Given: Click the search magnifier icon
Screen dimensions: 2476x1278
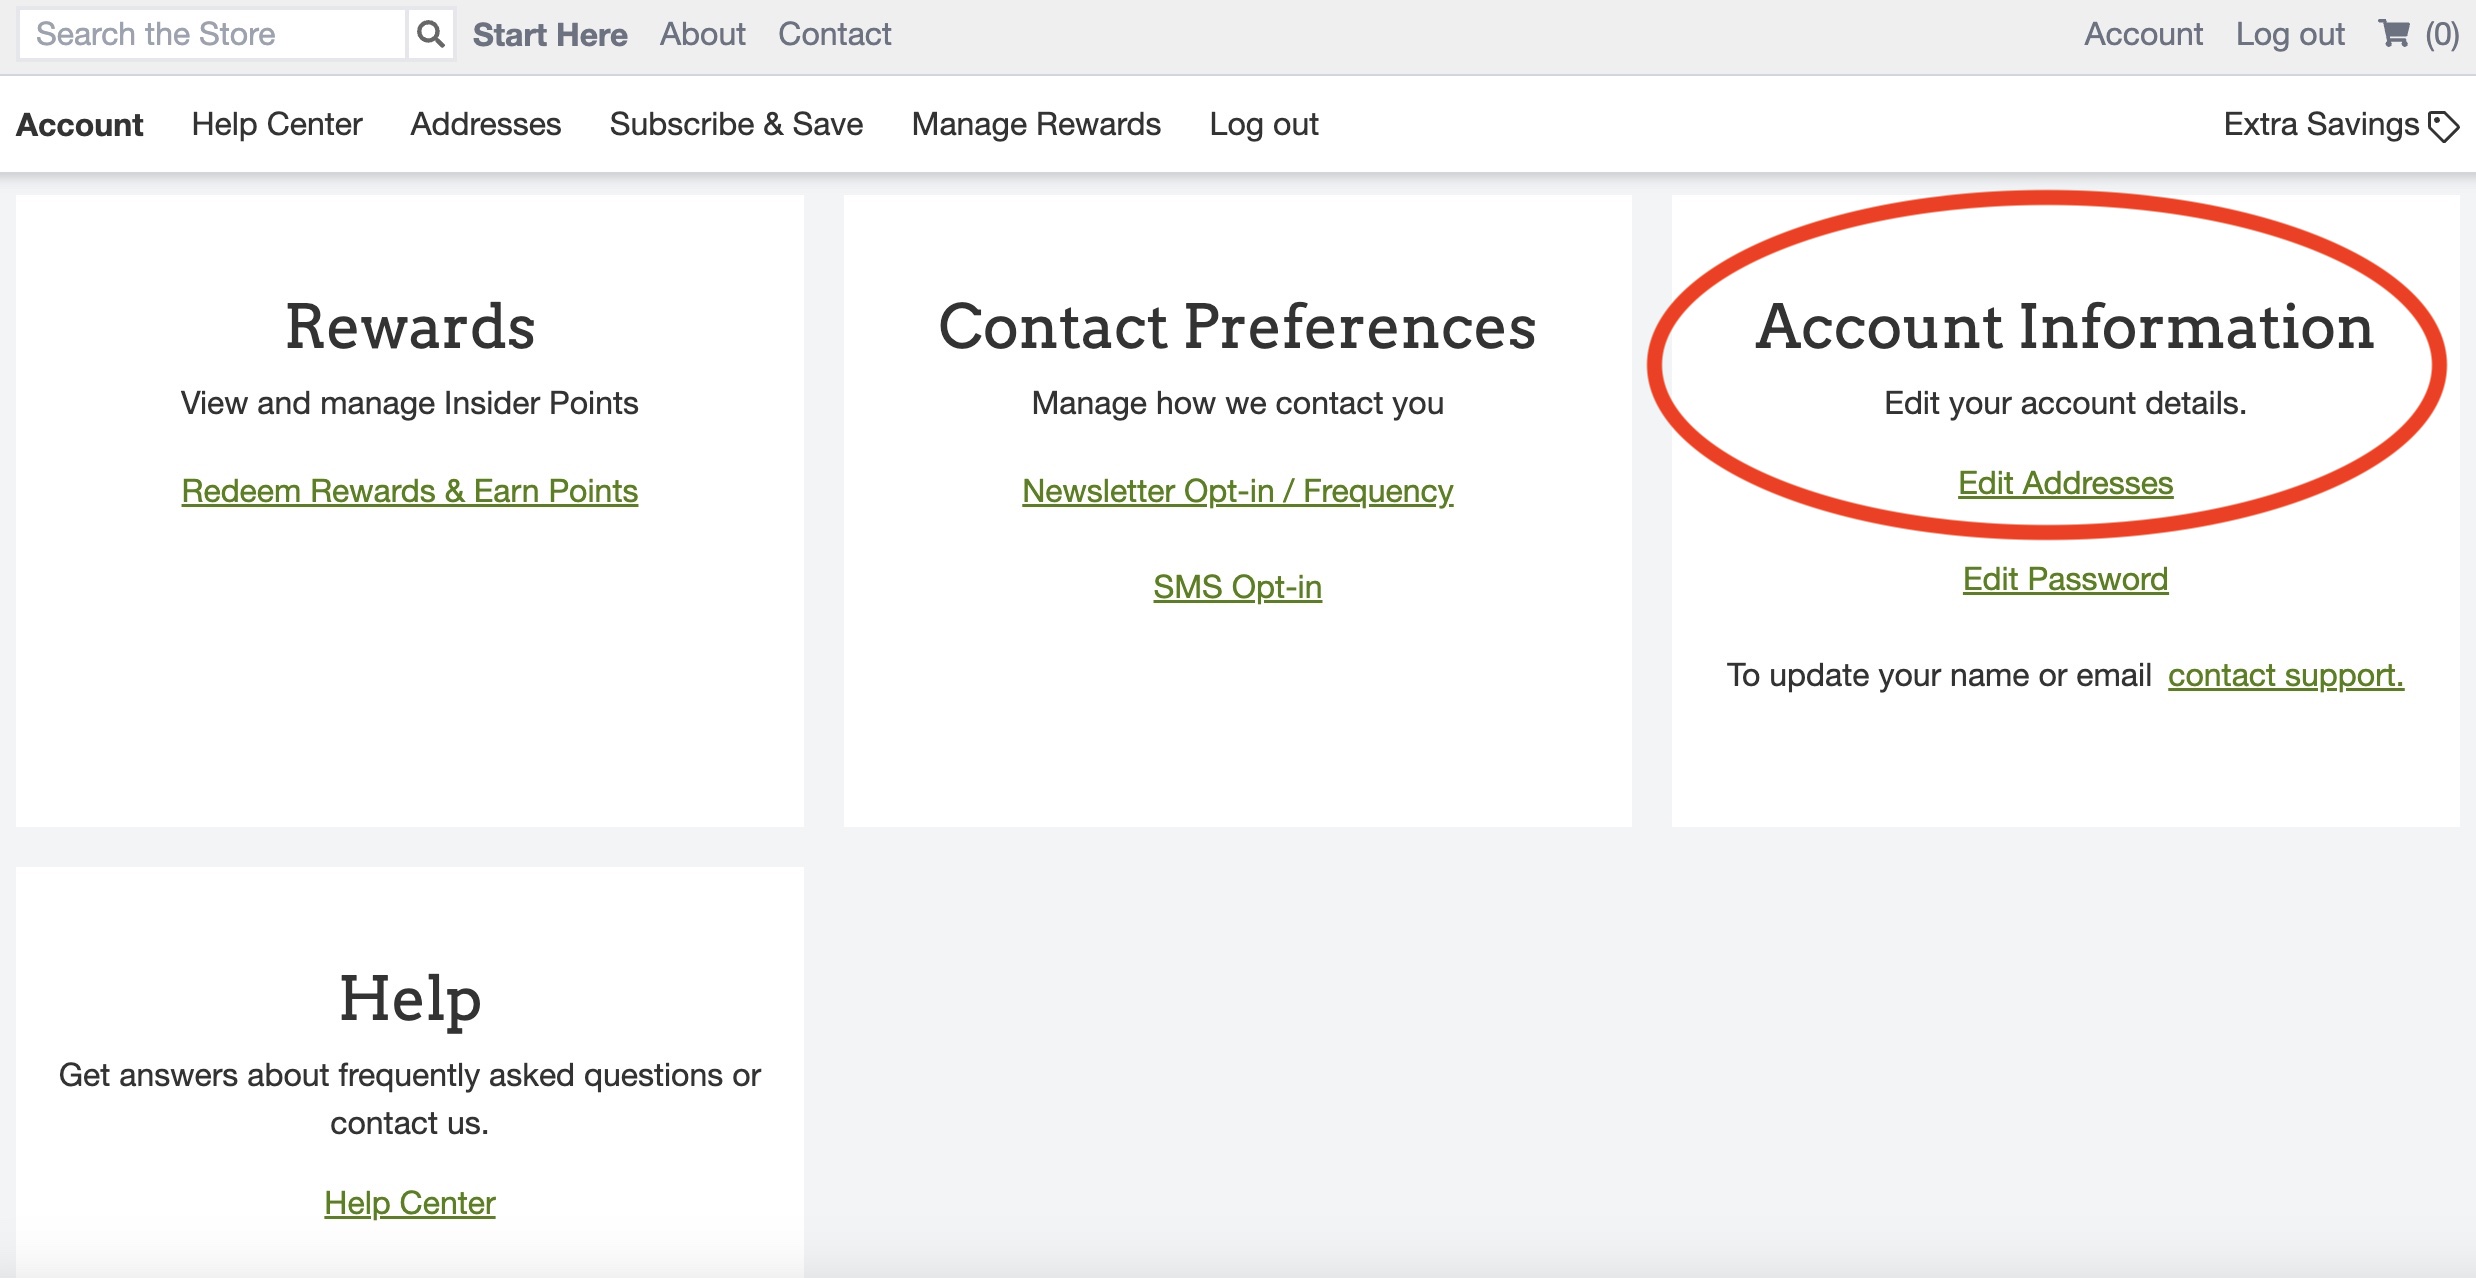Looking at the screenshot, I should [430, 34].
